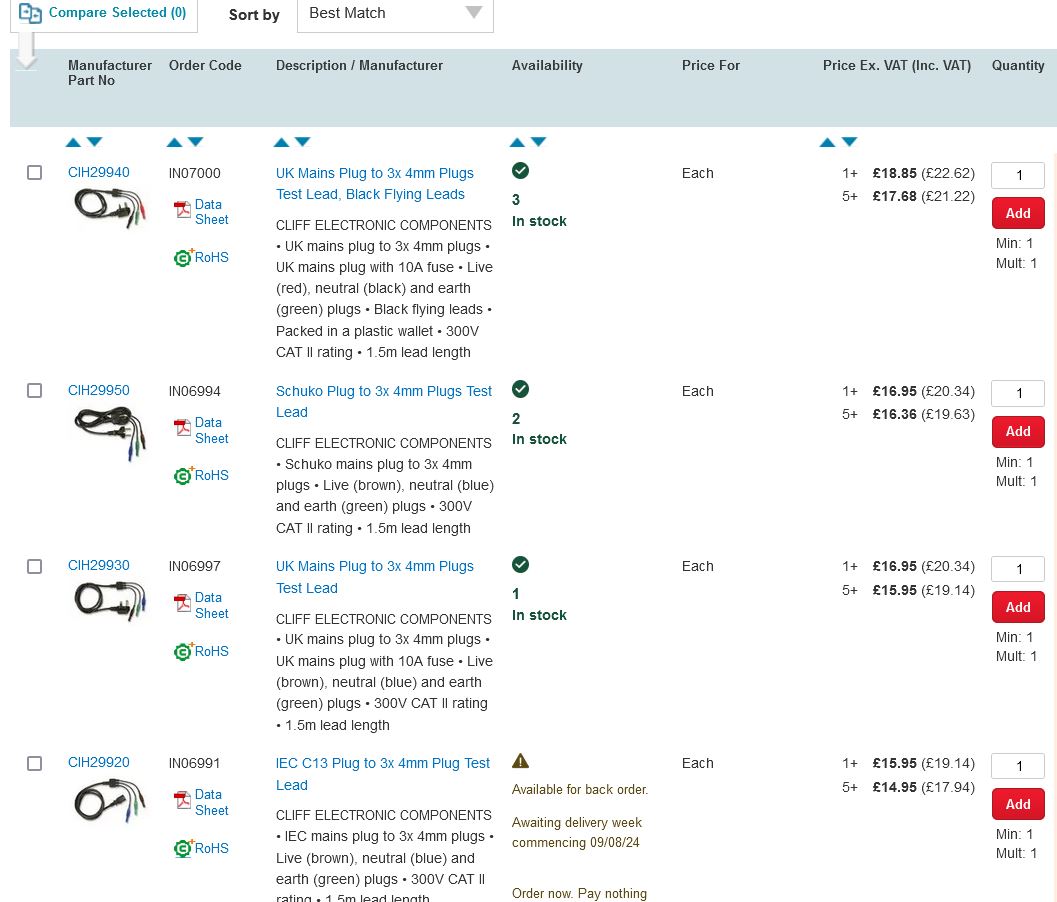Open part link CIH29940
The height and width of the screenshot is (902, 1057).
tap(98, 173)
